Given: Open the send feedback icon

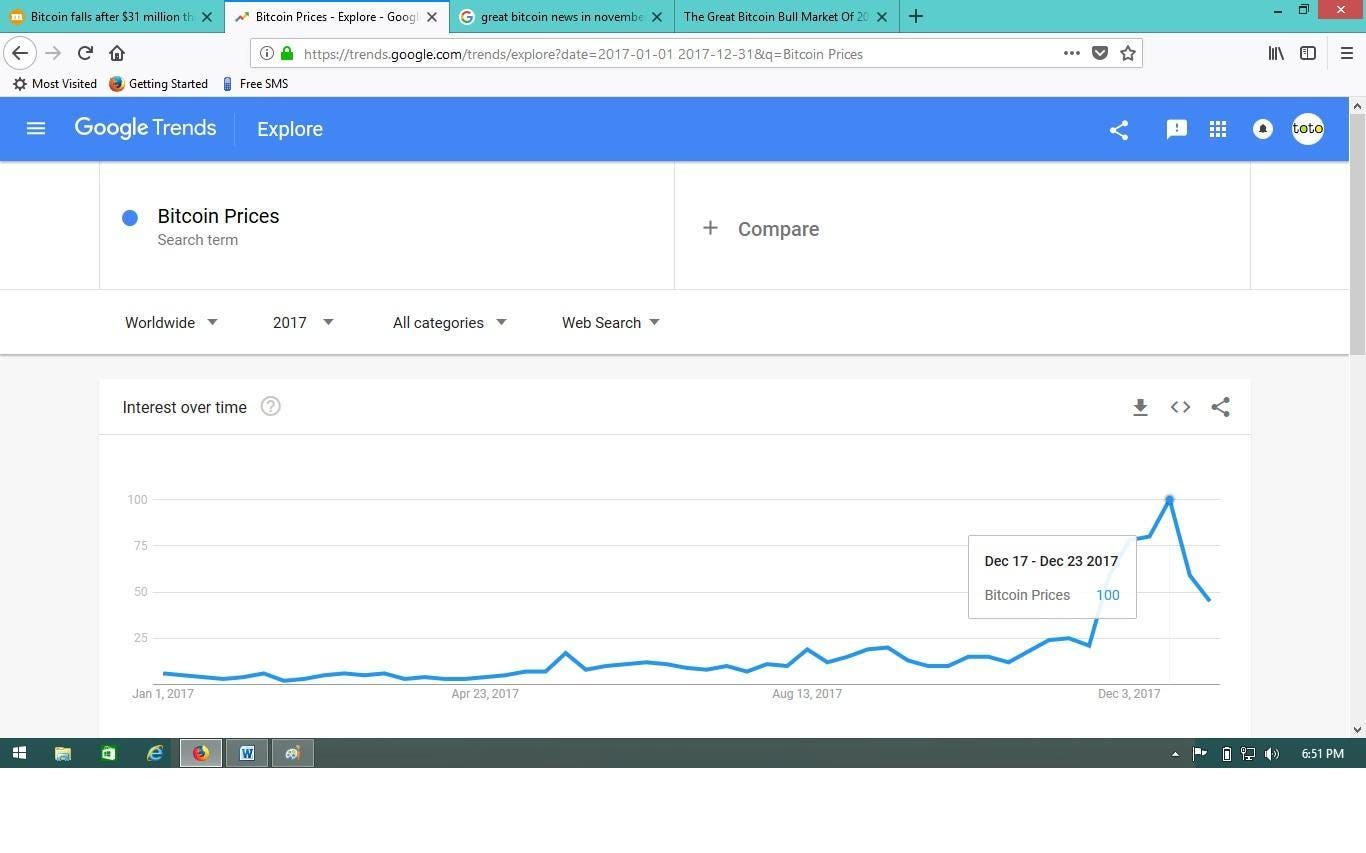Looking at the screenshot, I should 1176,128.
